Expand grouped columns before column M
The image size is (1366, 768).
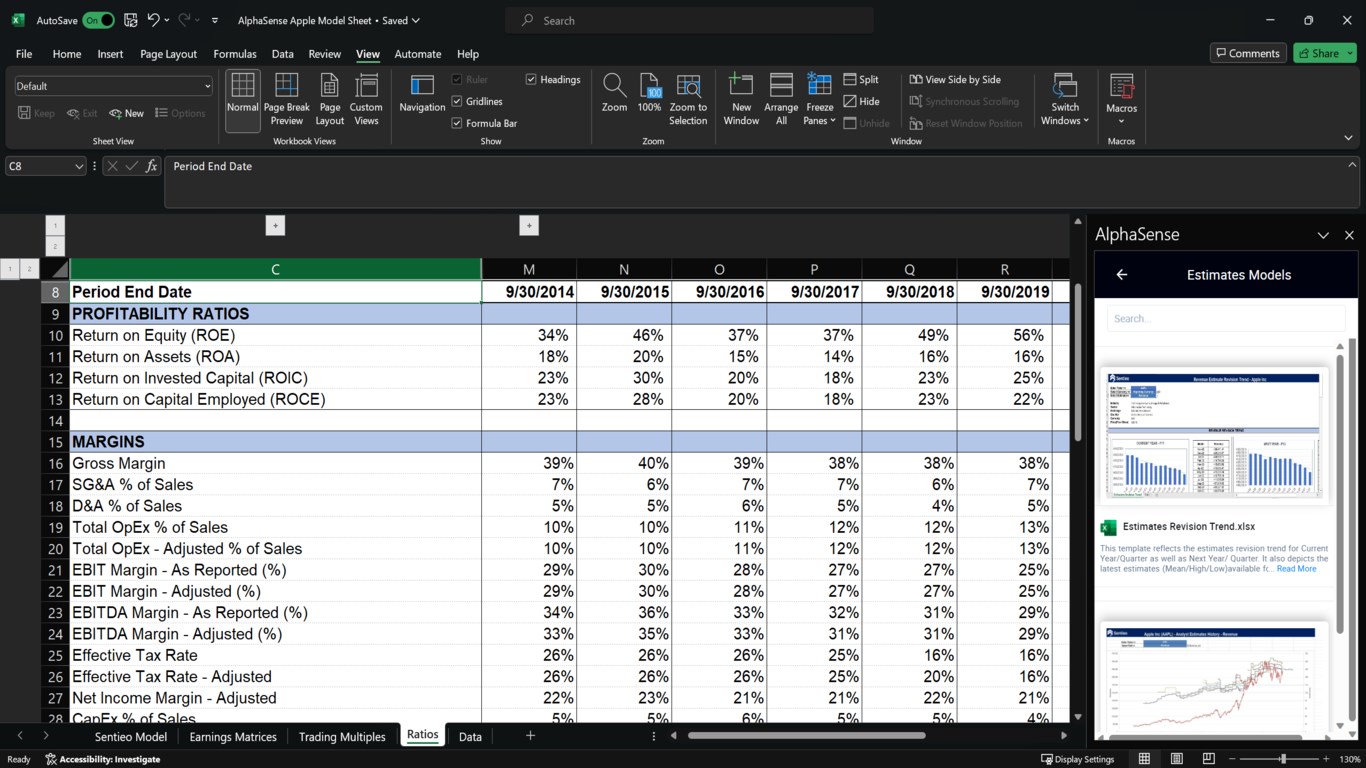(x=529, y=226)
